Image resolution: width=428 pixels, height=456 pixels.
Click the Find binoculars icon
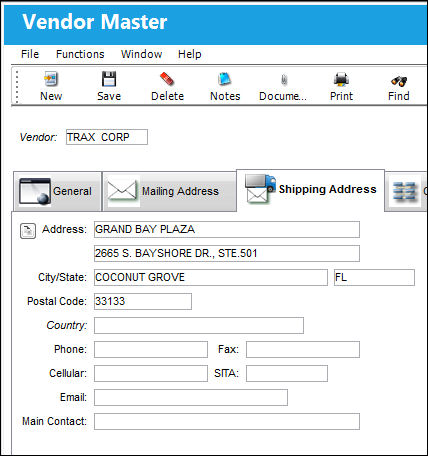pos(399,81)
